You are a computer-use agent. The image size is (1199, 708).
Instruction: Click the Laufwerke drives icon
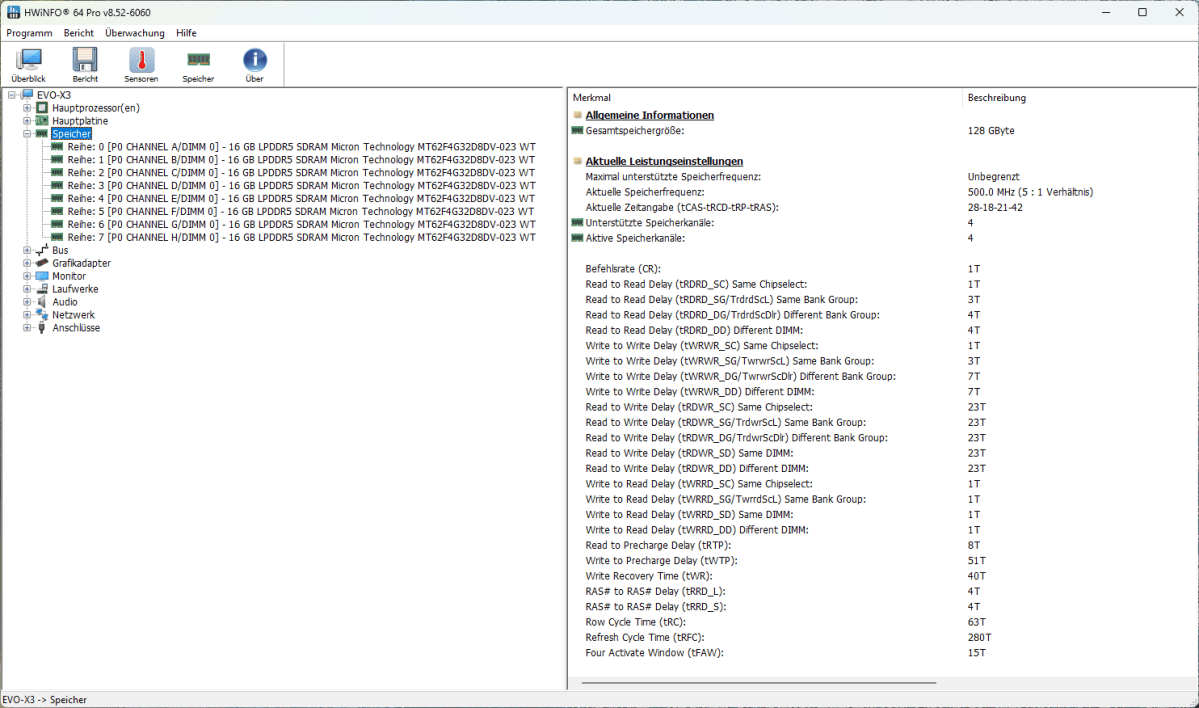coord(42,289)
